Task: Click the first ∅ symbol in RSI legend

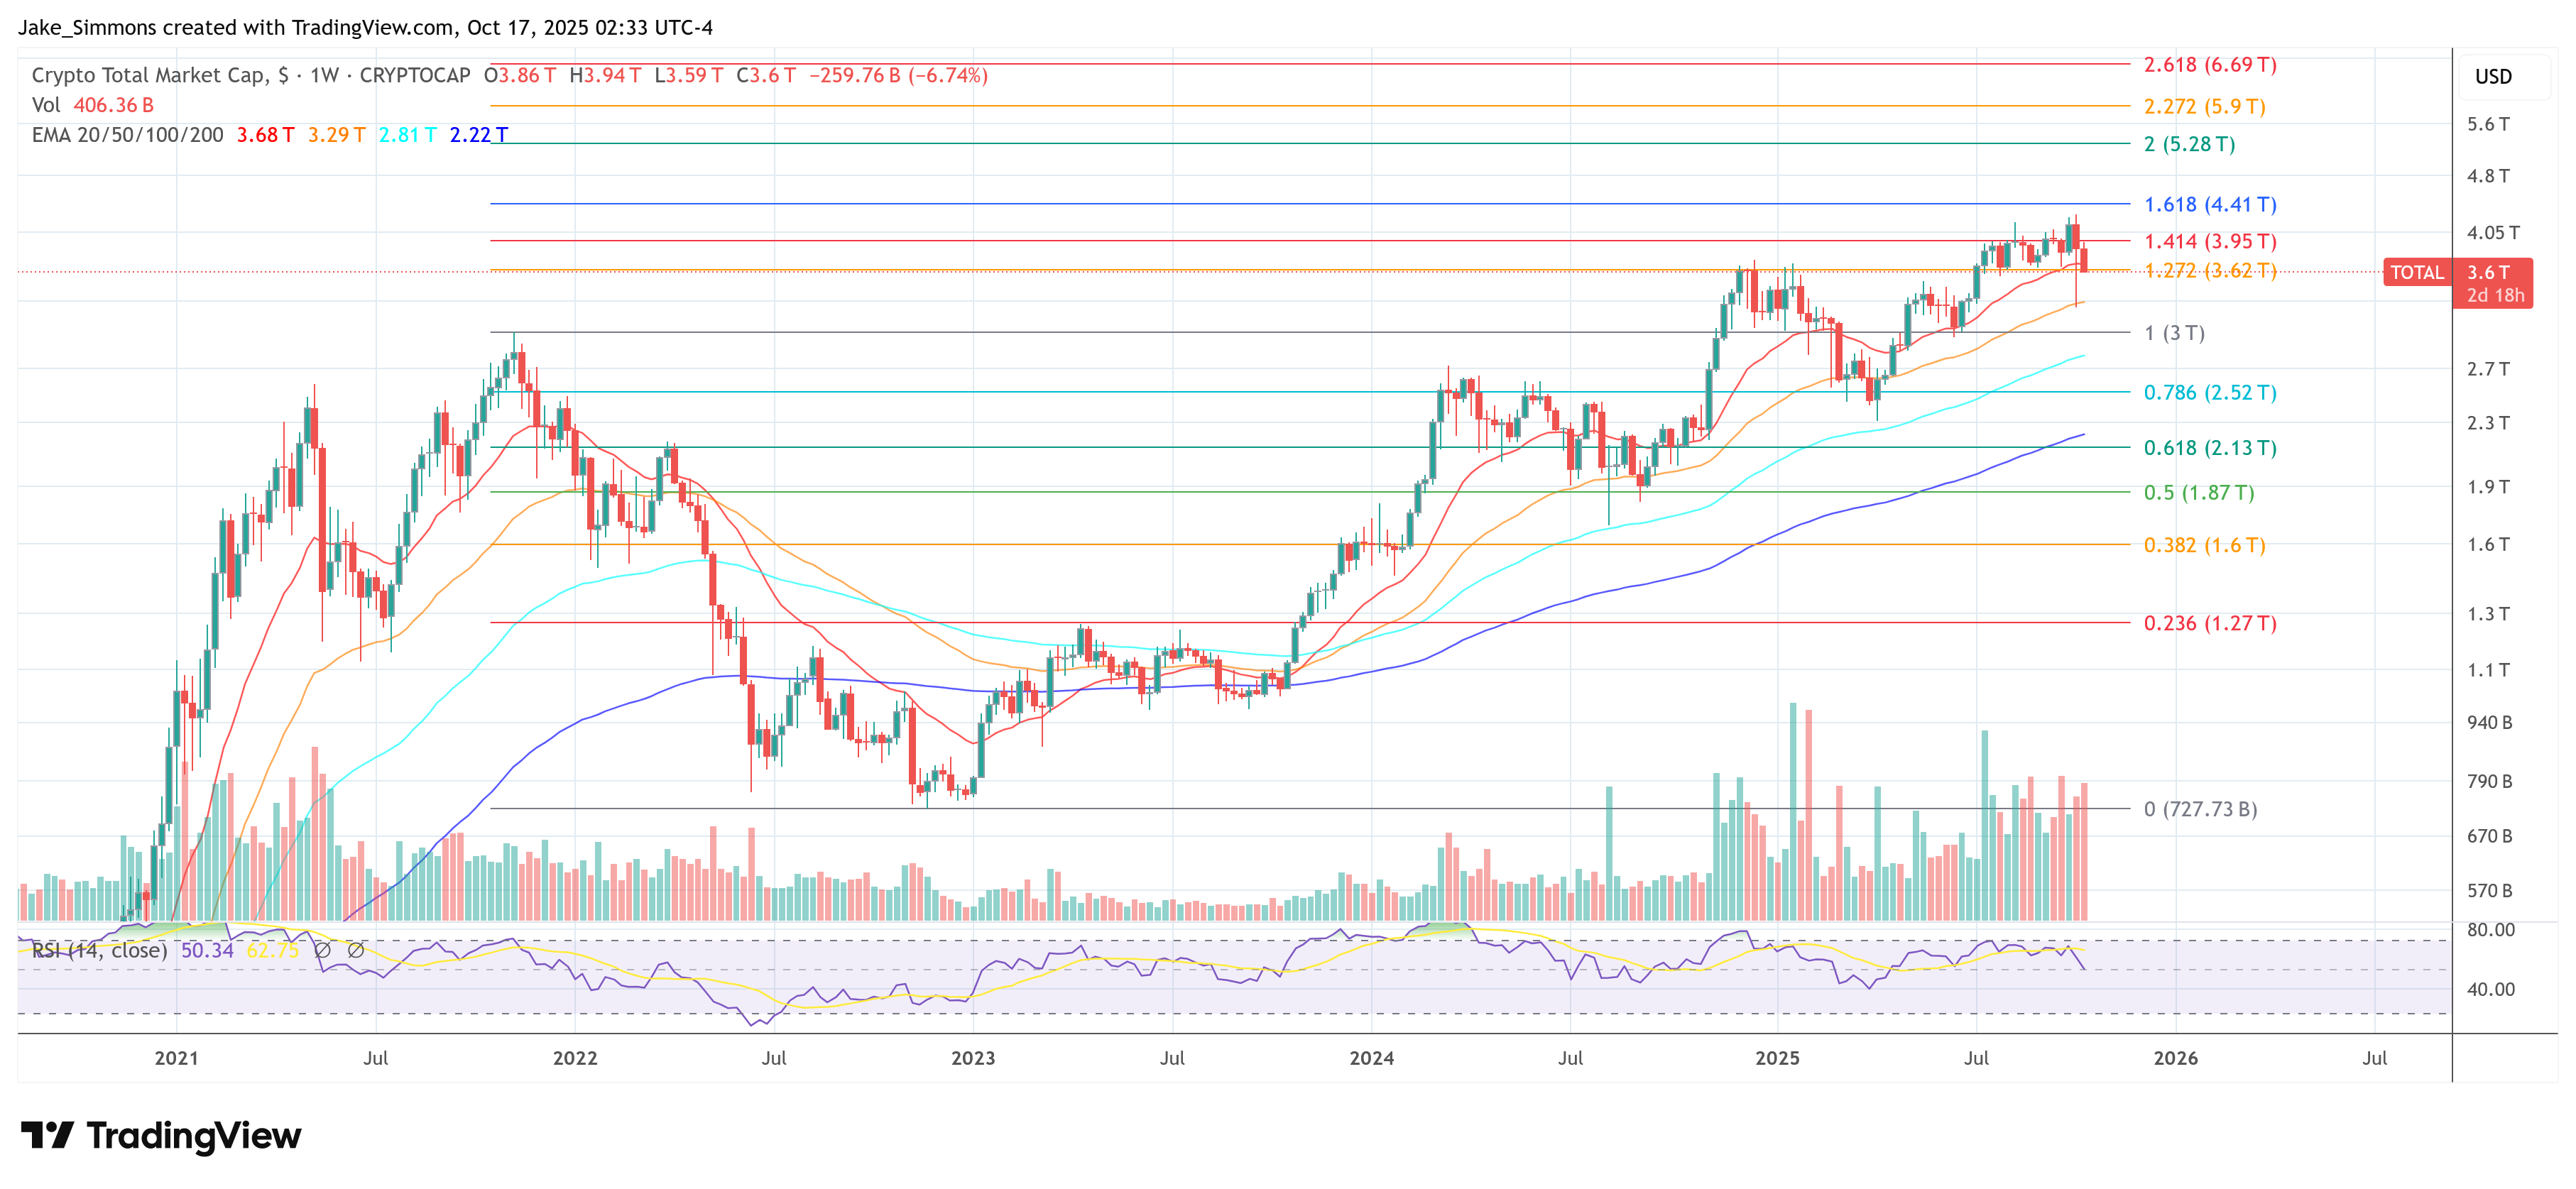Action: (322, 950)
